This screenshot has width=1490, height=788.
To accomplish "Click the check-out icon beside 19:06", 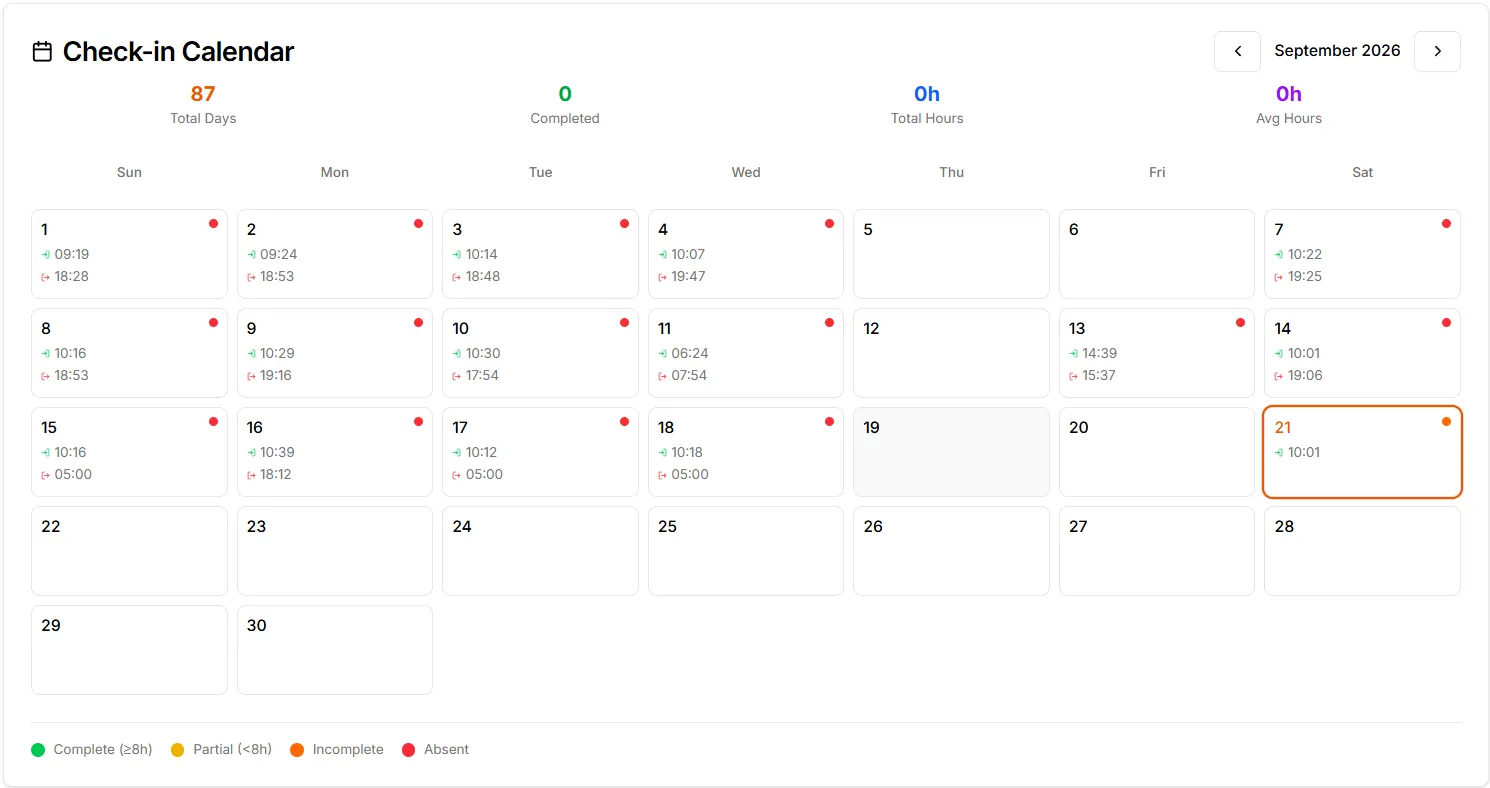I will tap(1279, 376).
